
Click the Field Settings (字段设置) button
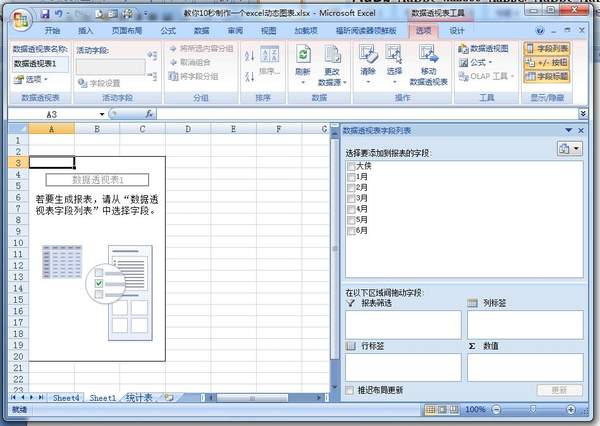[x=102, y=83]
